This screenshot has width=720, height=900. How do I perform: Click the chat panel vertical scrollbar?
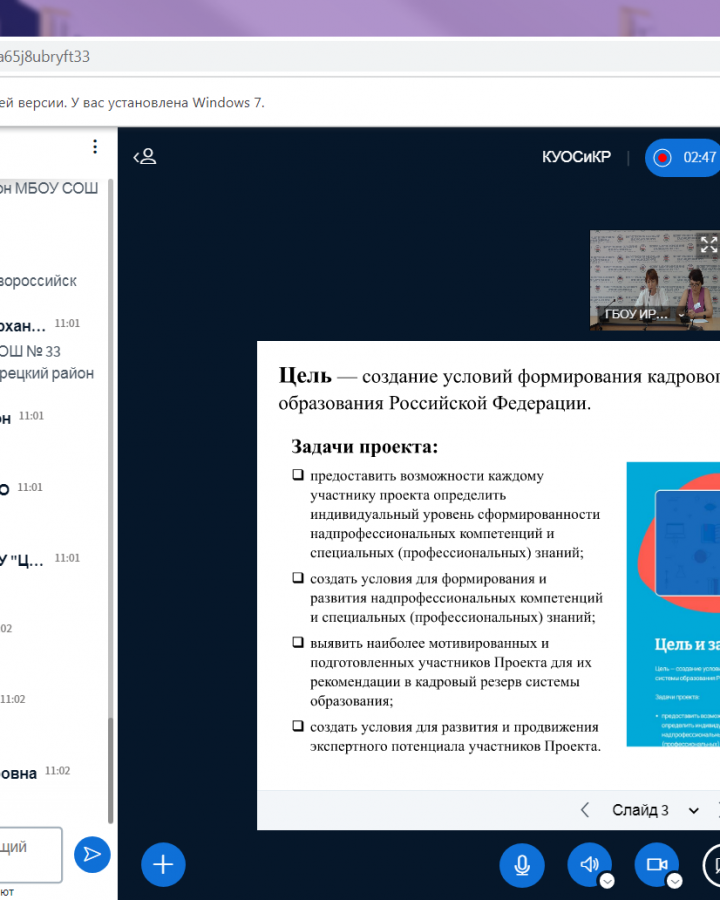click(110, 500)
